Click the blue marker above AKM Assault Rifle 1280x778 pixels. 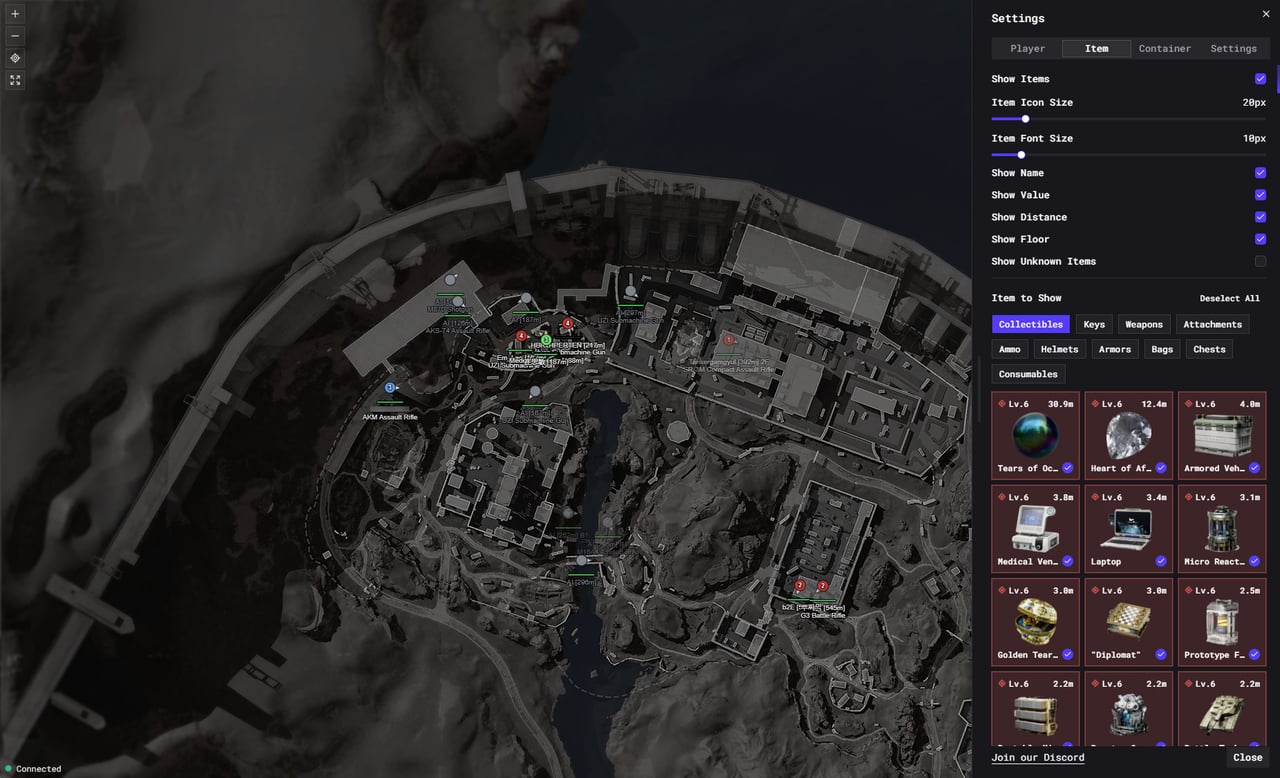(x=390, y=387)
